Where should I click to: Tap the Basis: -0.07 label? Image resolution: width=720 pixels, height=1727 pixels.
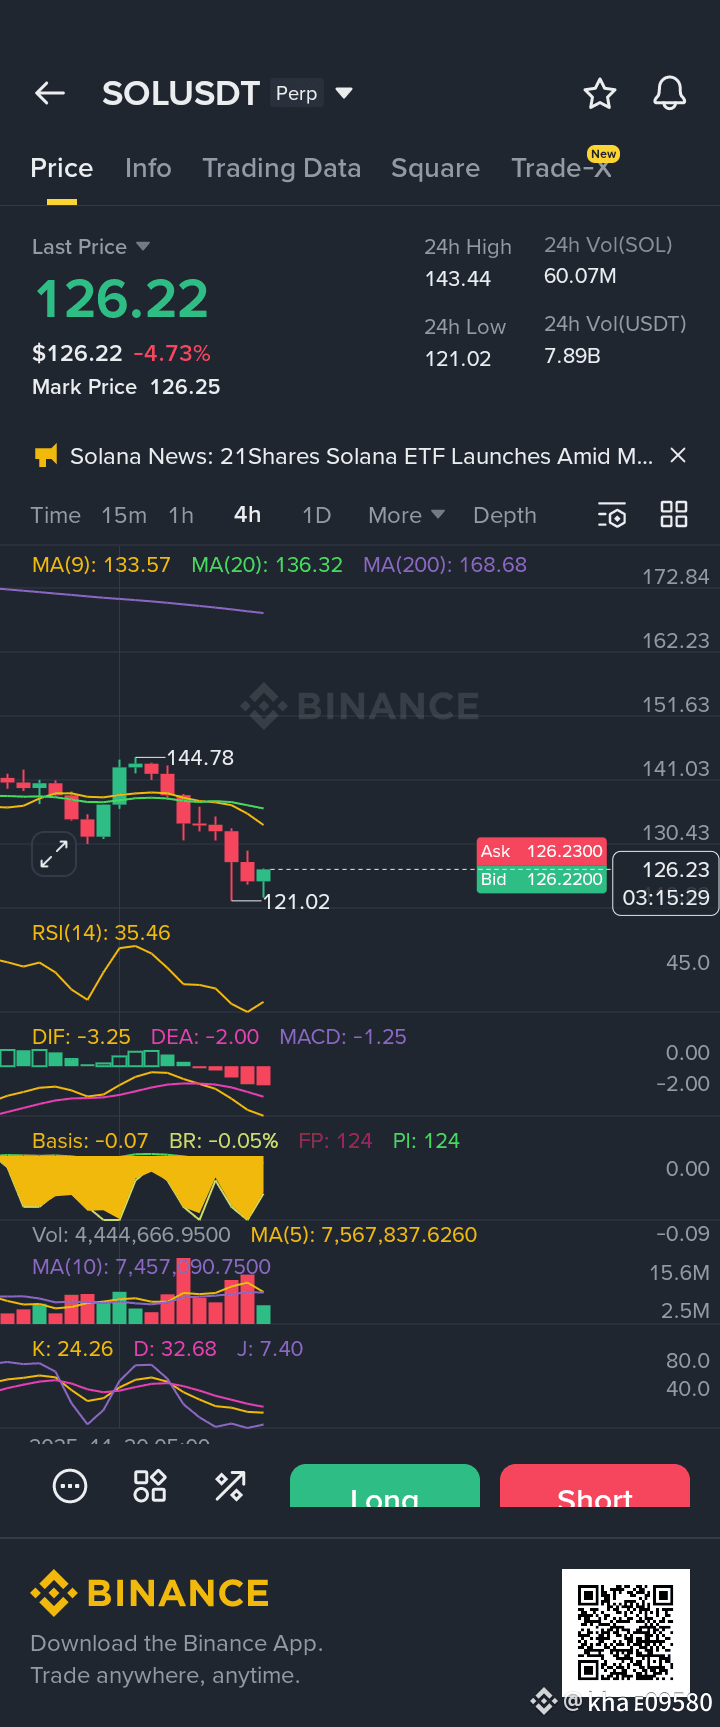[x=90, y=1141]
